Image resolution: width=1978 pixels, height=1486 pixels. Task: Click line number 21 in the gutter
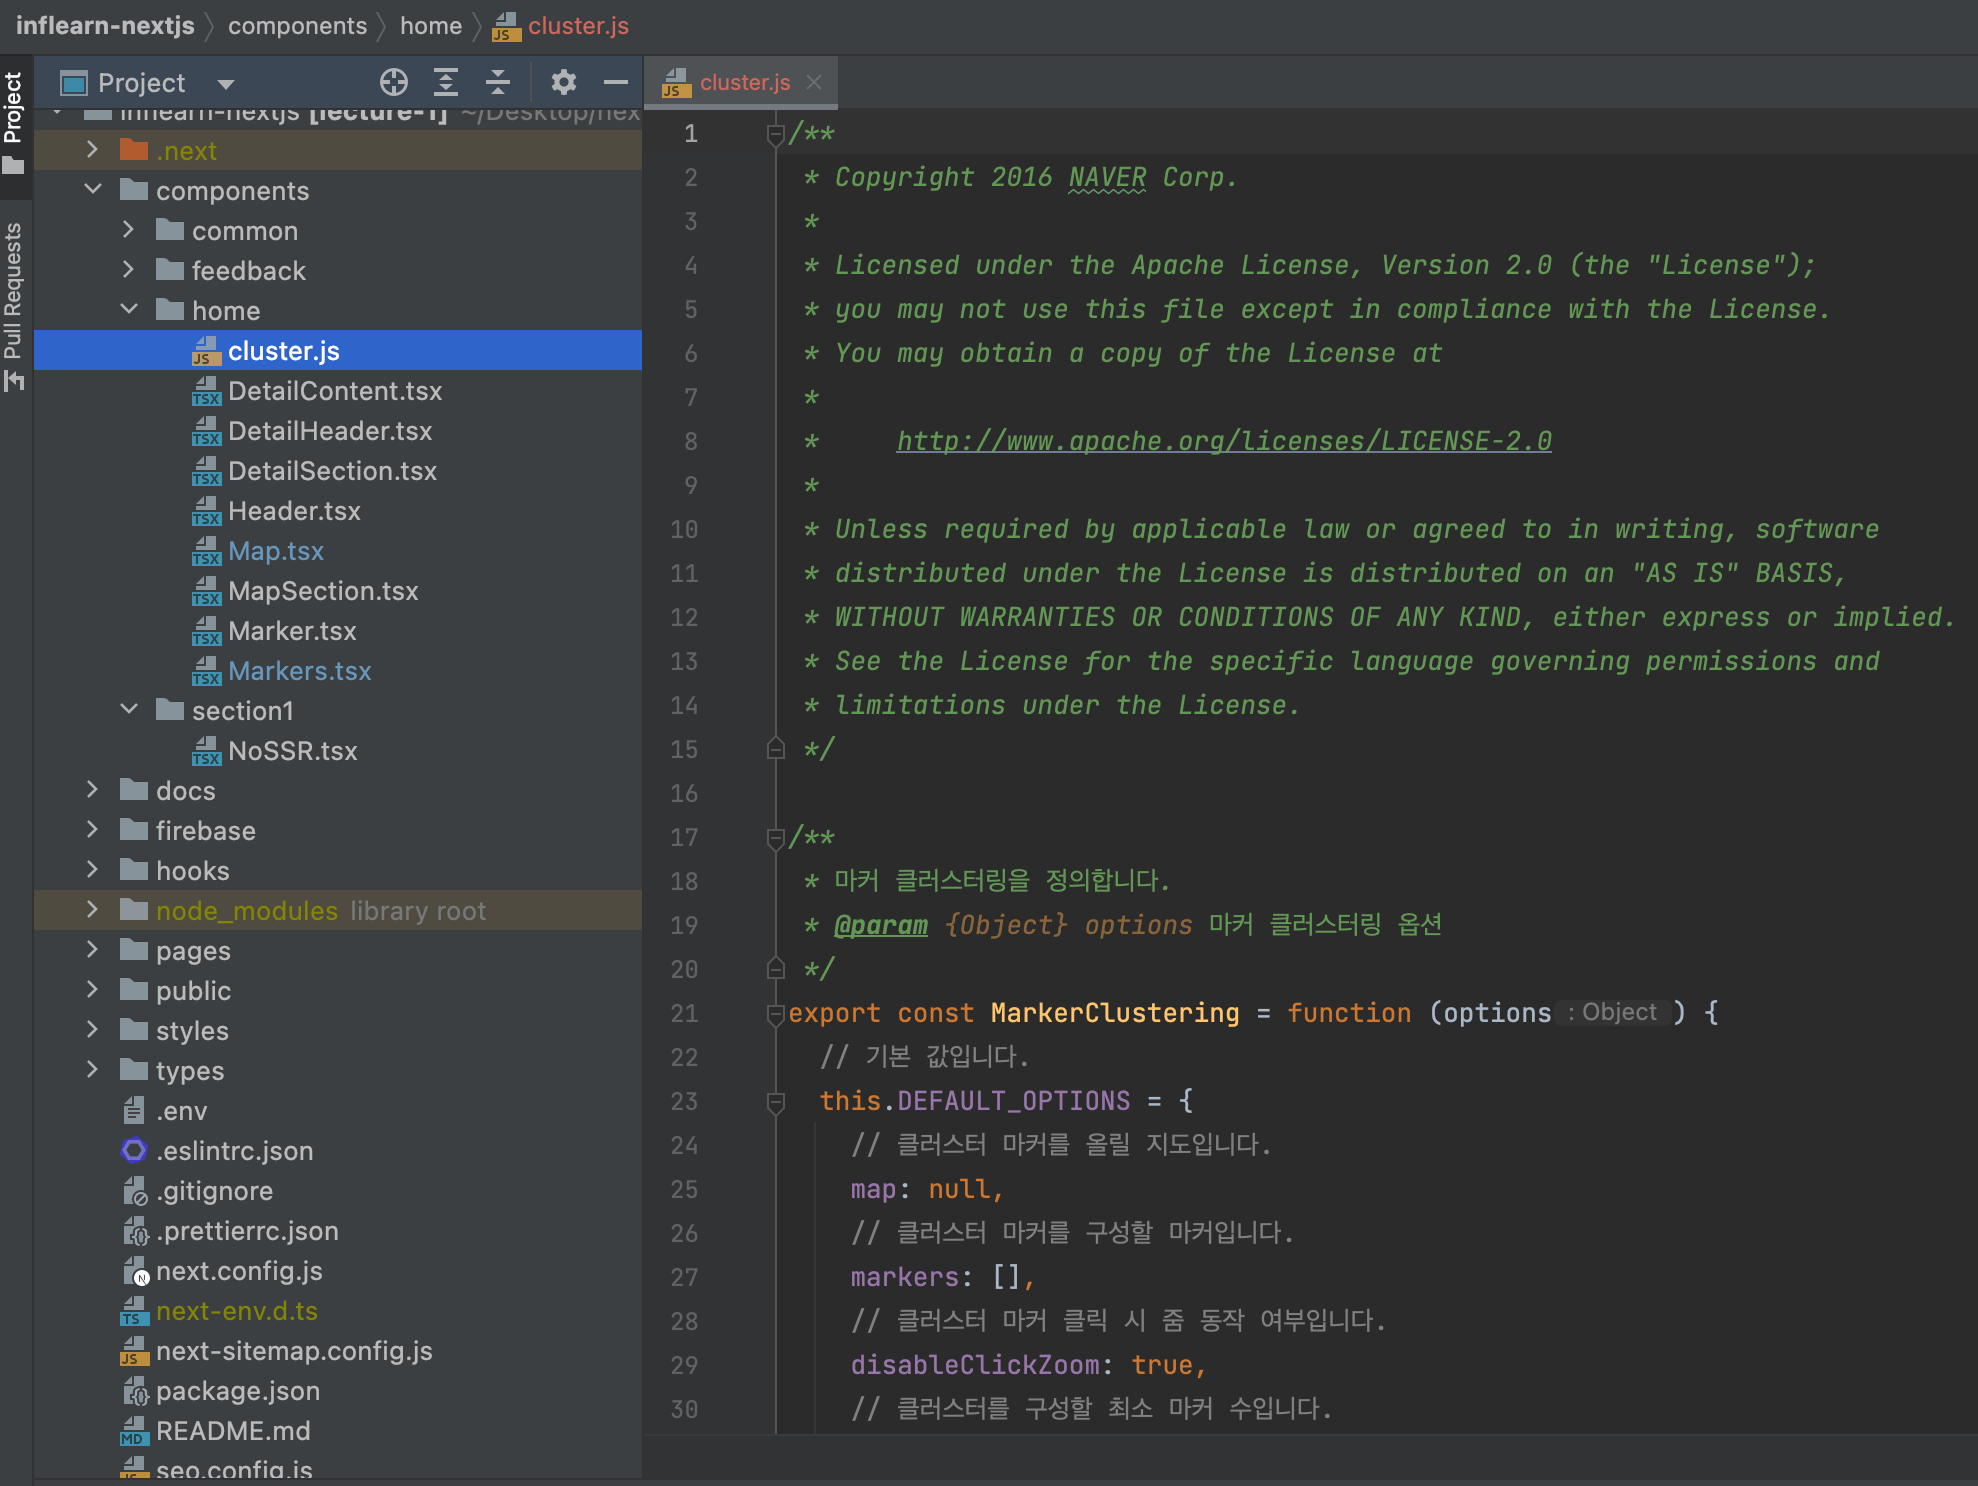pos(685,1013)
